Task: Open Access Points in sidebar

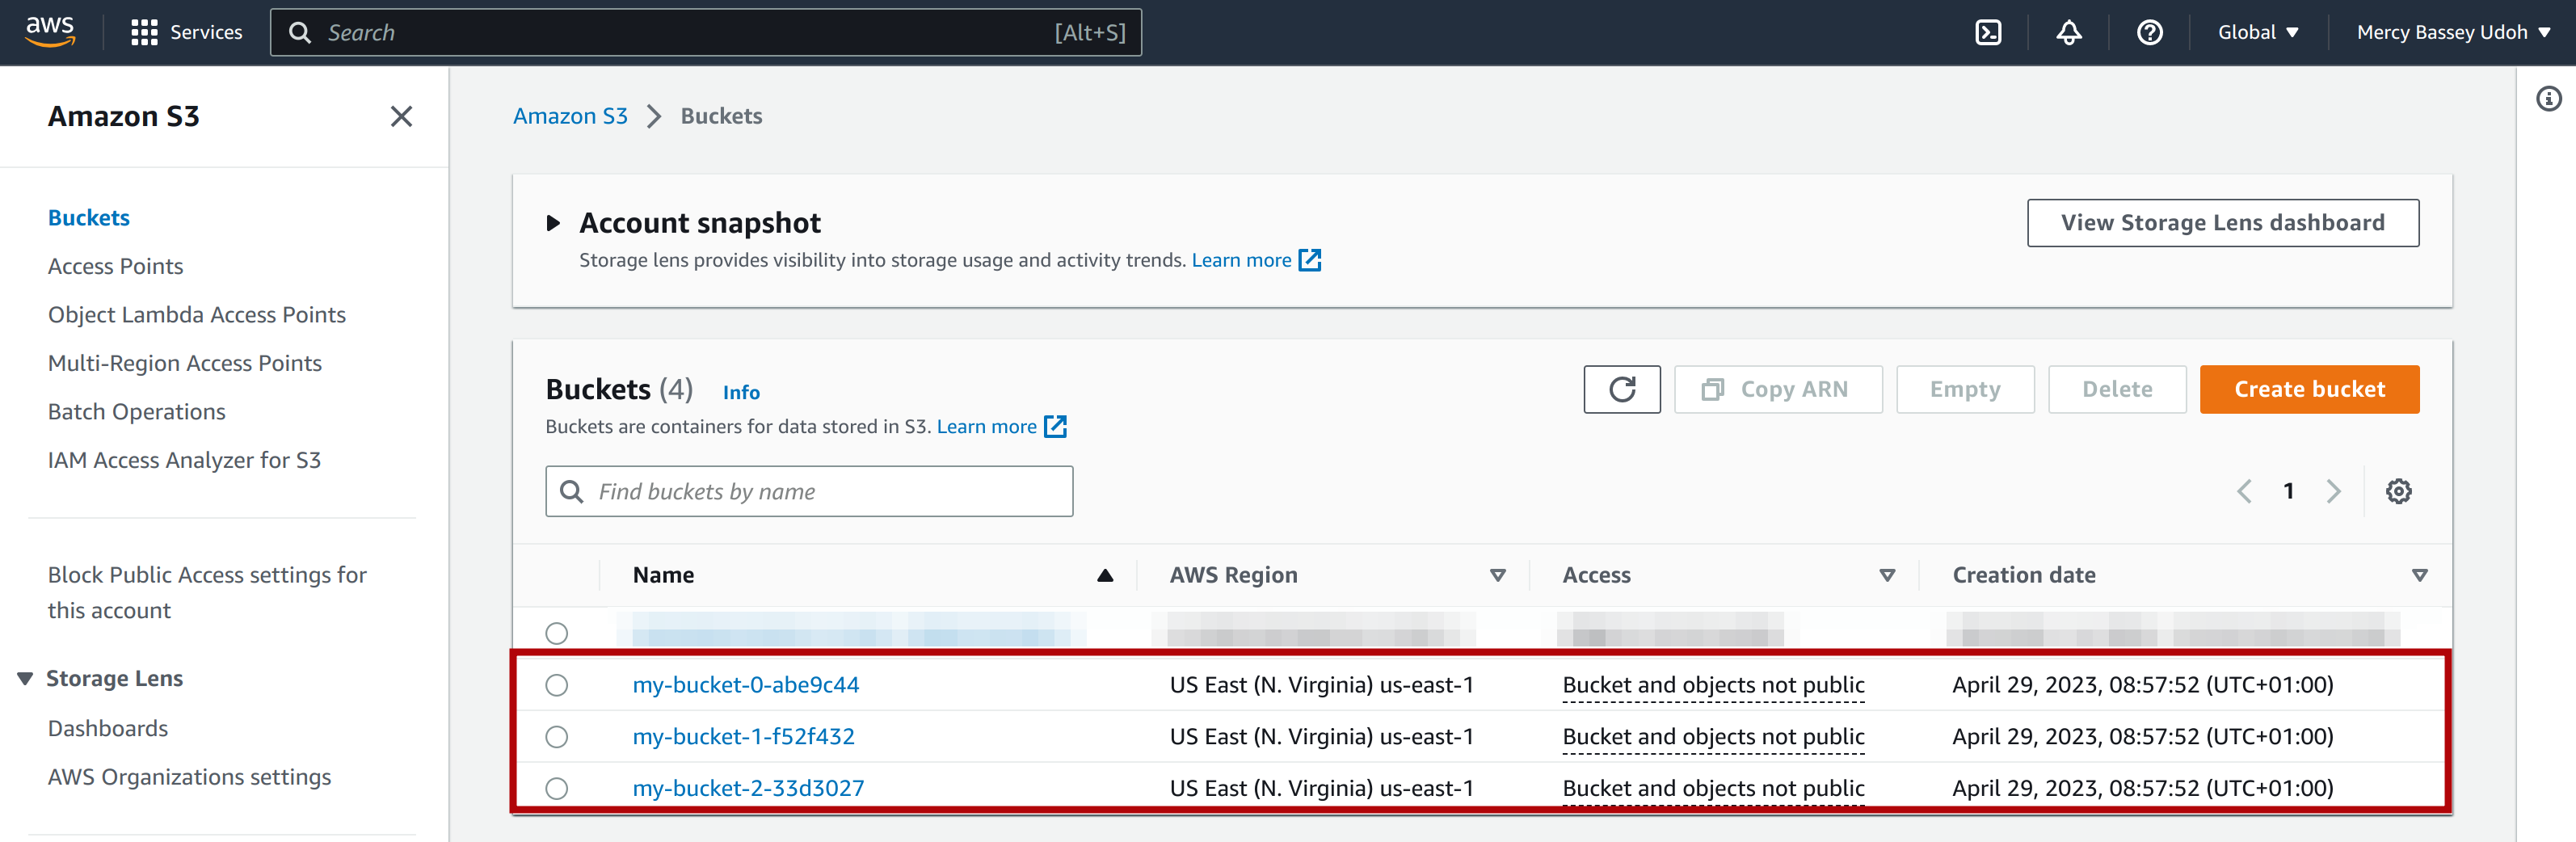Action: pyautogui.click(x=115, y=266)
